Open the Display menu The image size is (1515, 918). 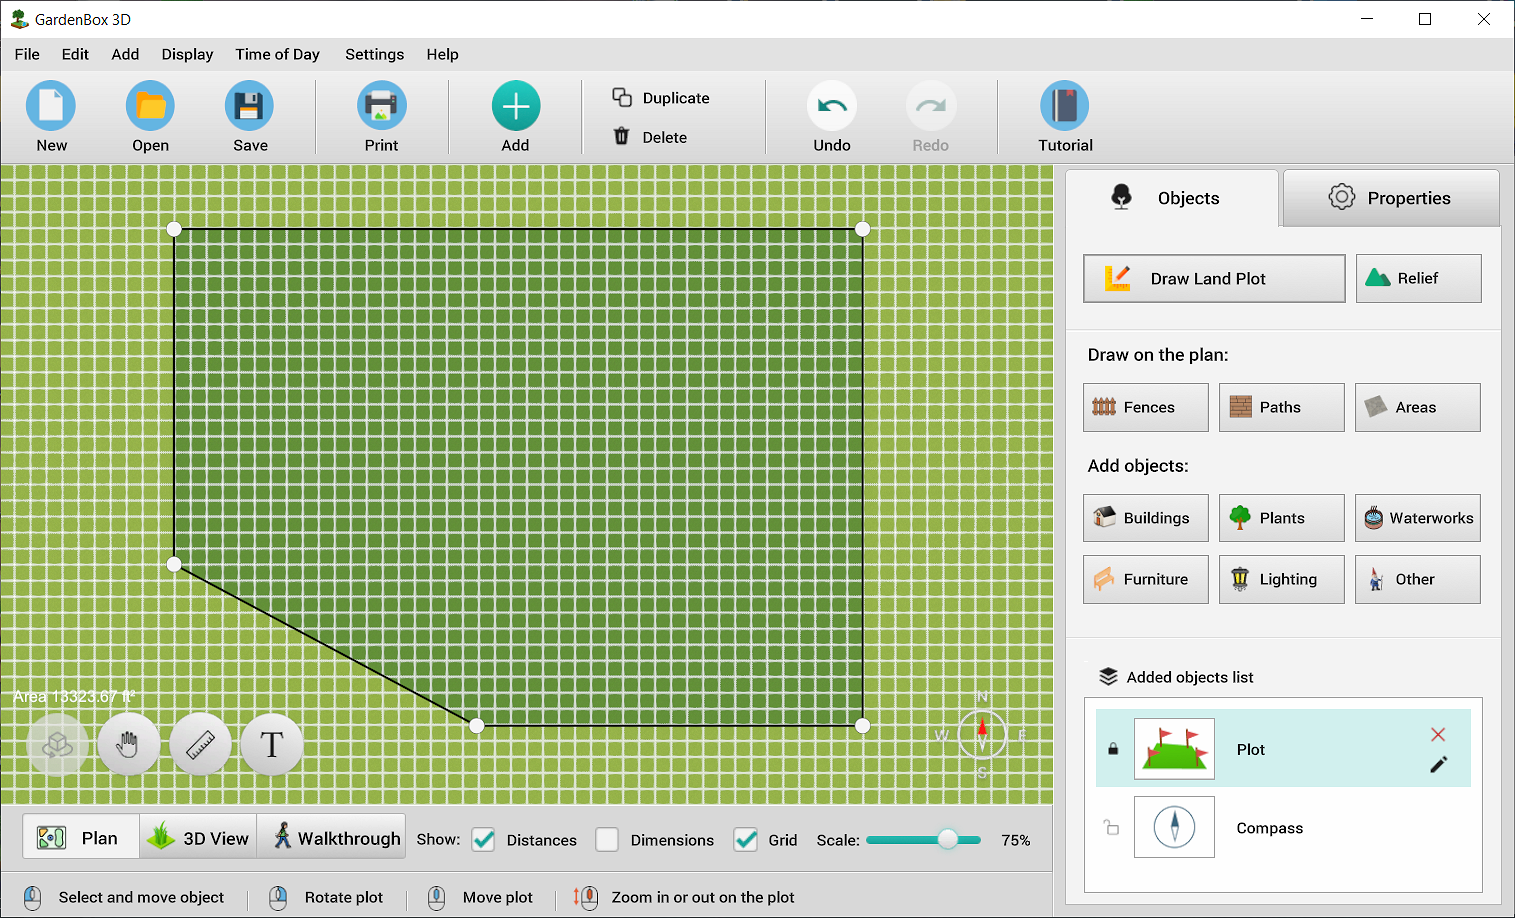click(187, 54)
